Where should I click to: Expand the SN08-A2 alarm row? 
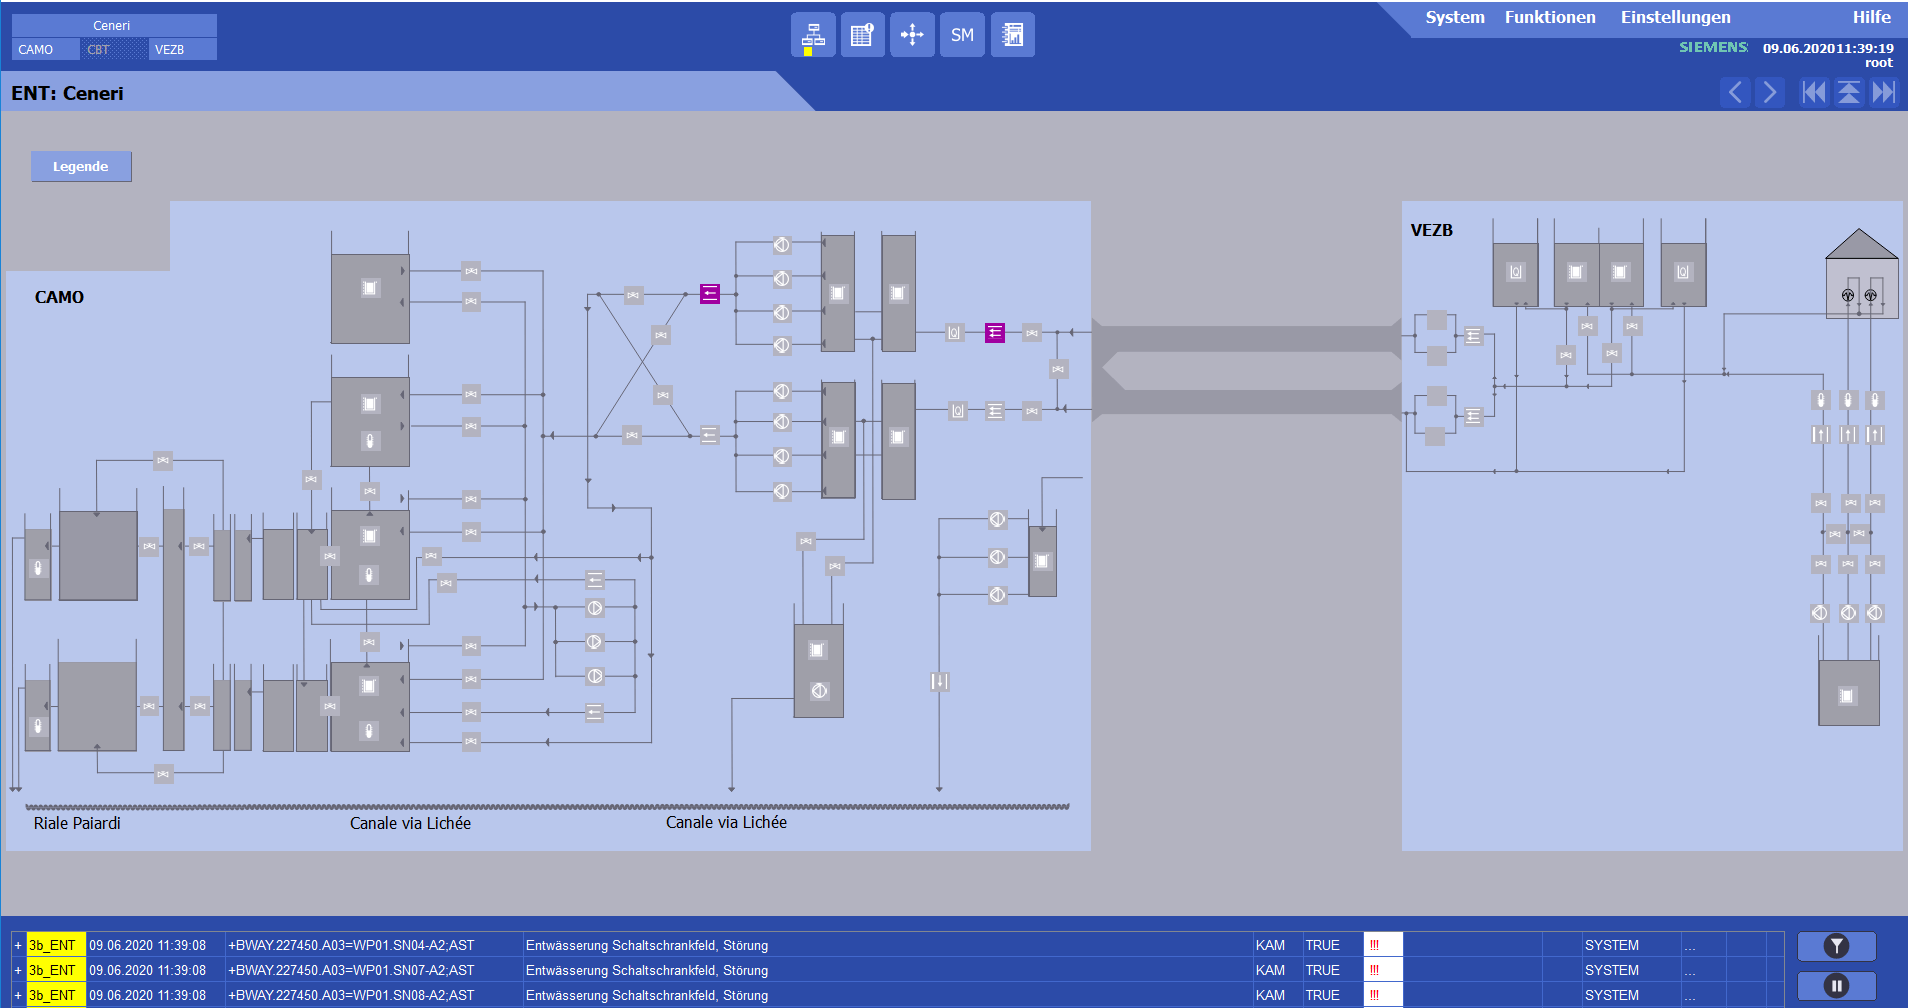18,995
